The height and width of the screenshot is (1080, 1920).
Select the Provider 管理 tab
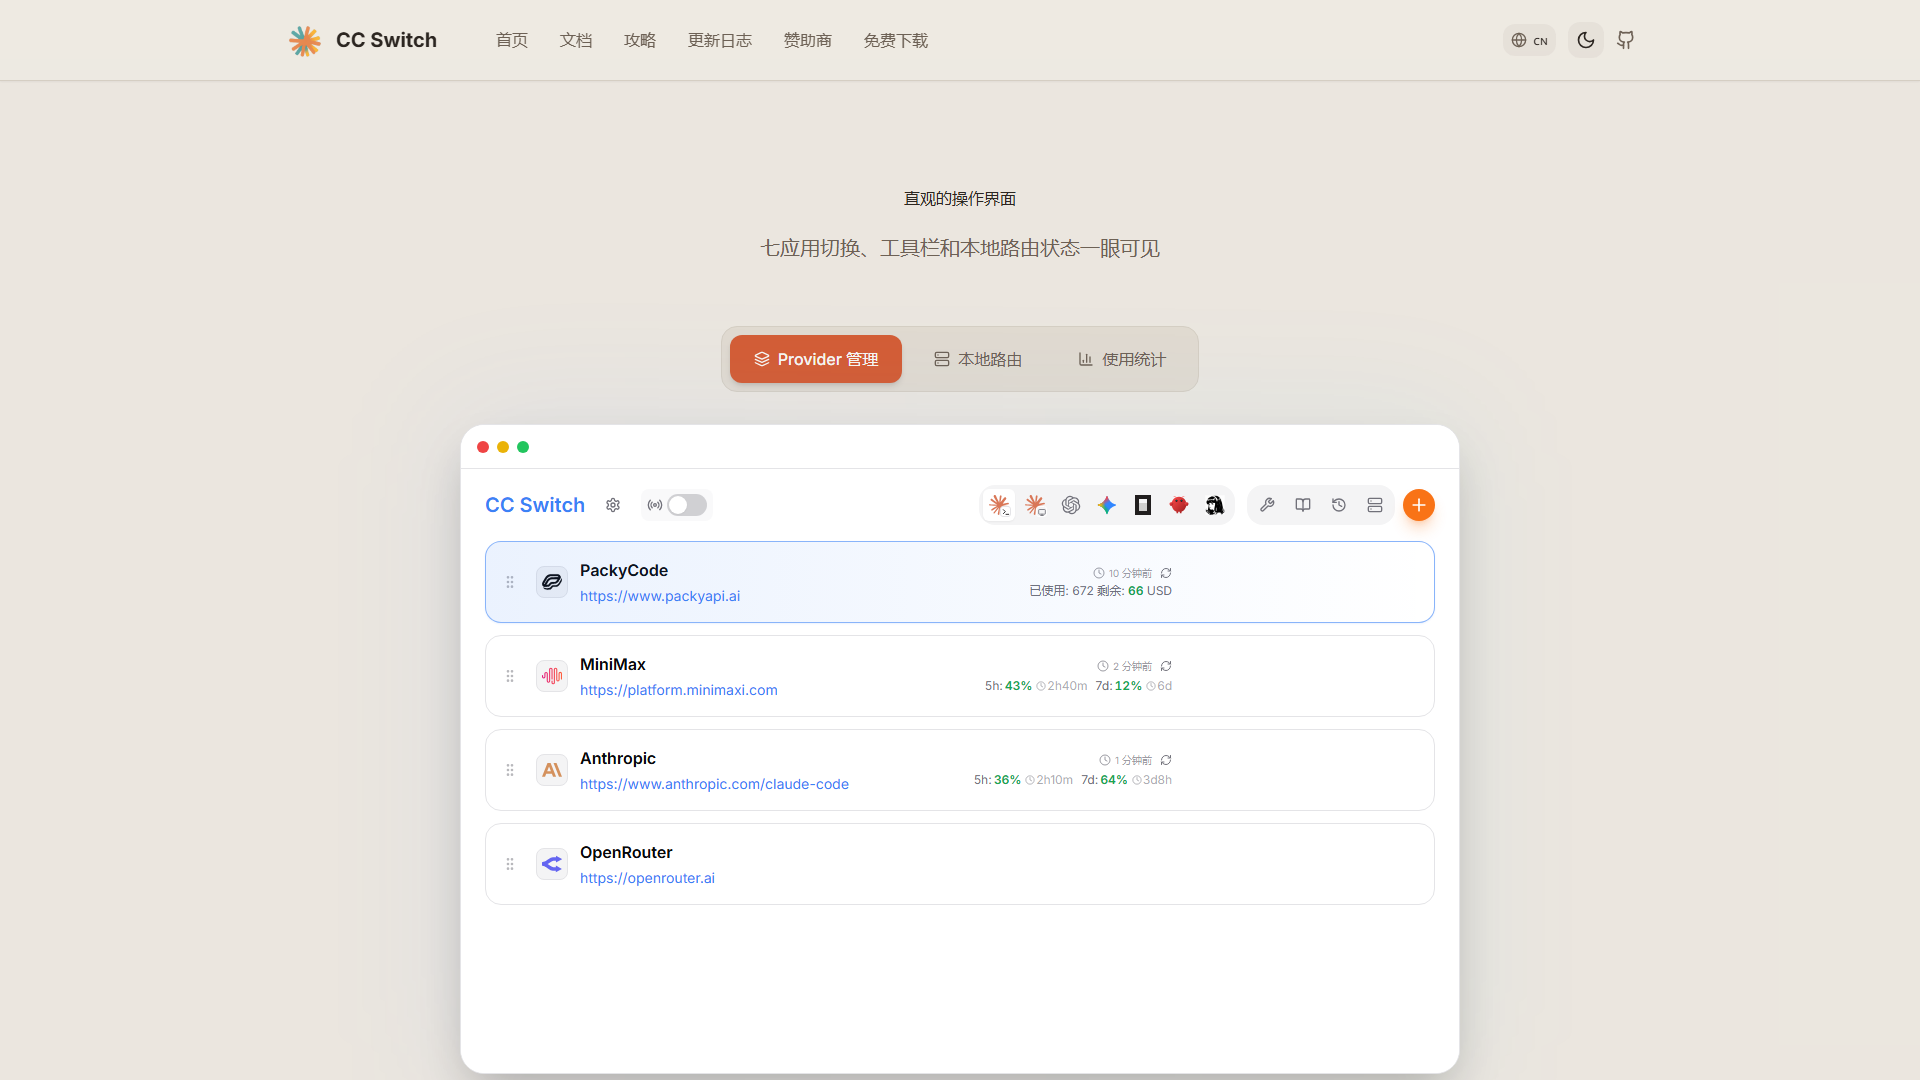pos(816,359)
